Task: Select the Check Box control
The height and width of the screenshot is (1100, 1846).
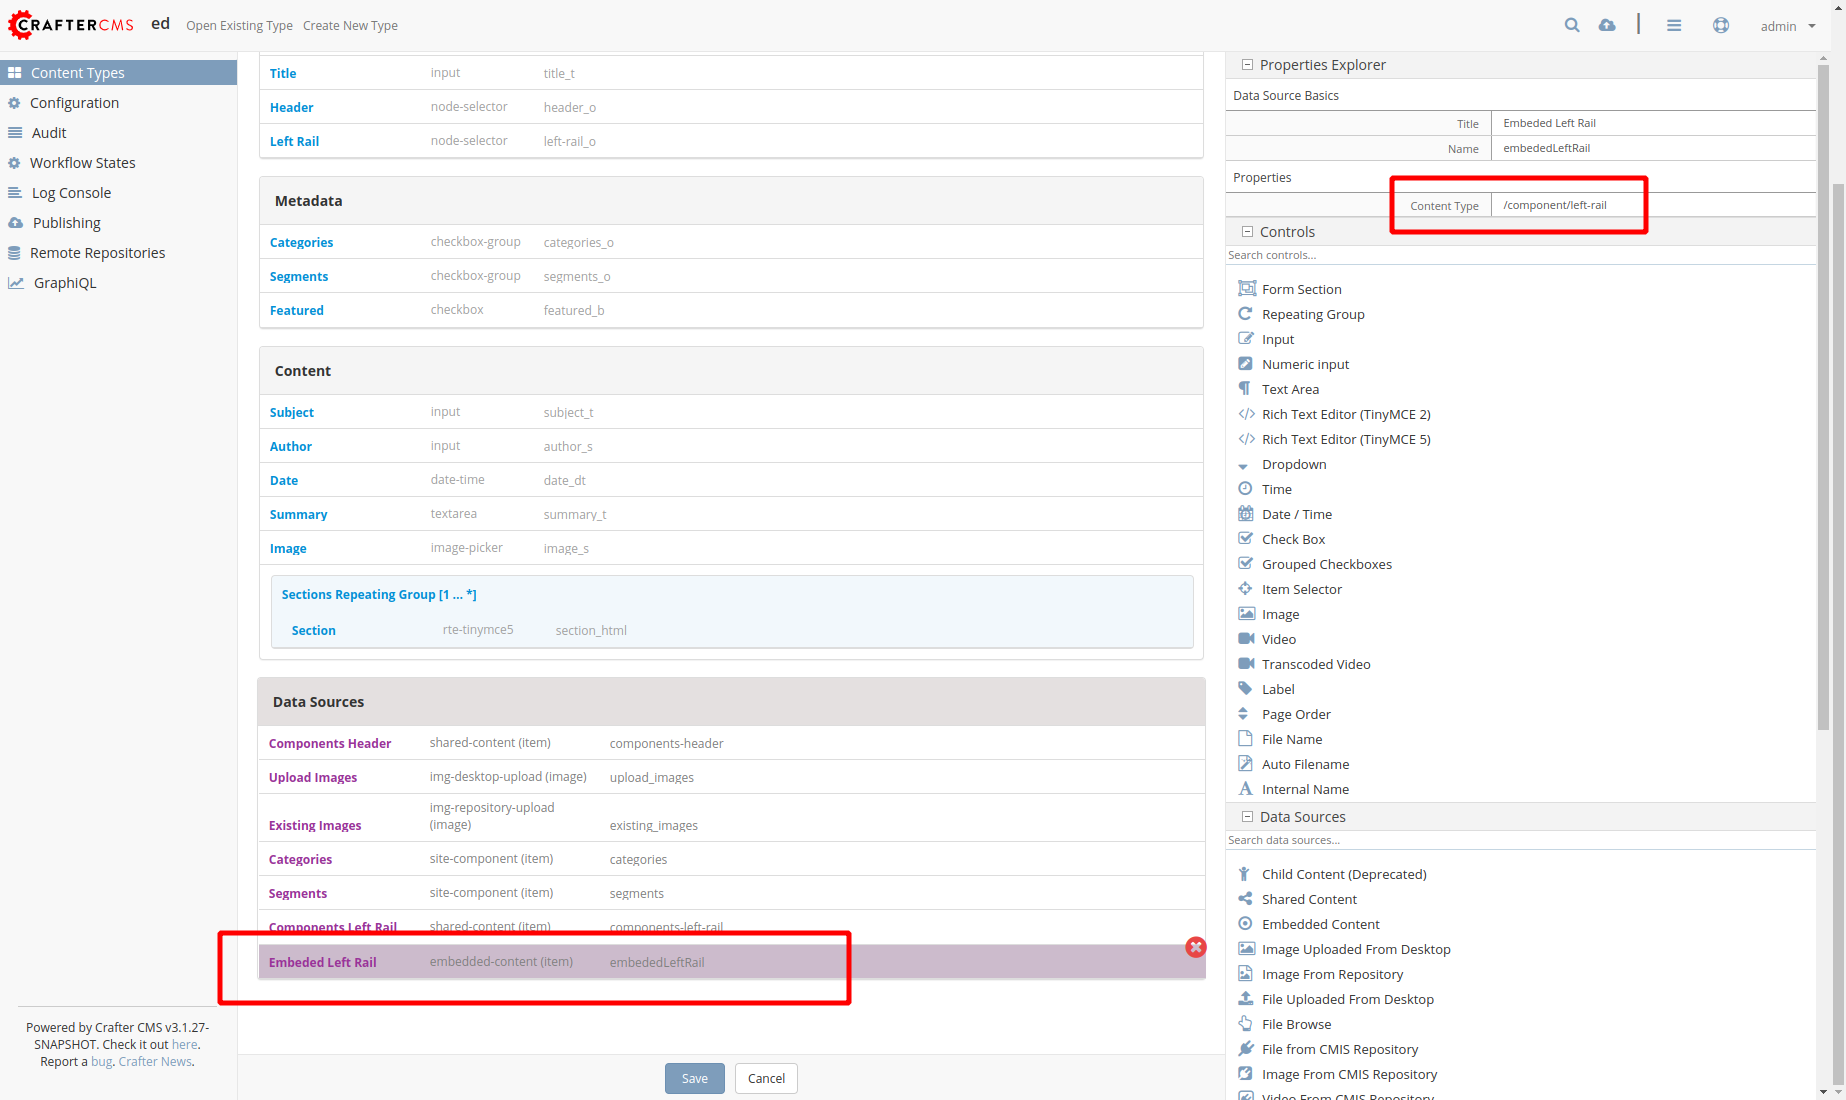Action: click(x=1294, y=539)
